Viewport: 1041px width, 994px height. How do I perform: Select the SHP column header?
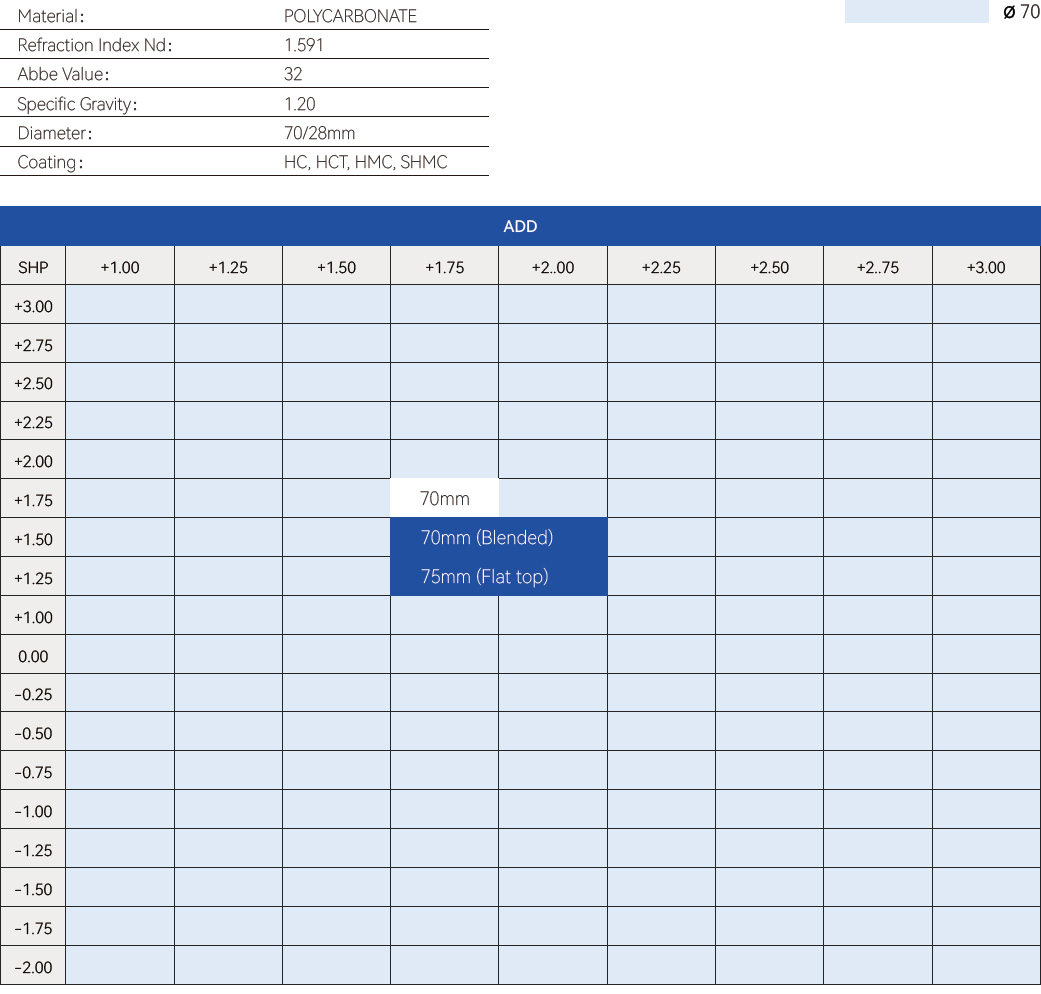(x=33, y=267)
